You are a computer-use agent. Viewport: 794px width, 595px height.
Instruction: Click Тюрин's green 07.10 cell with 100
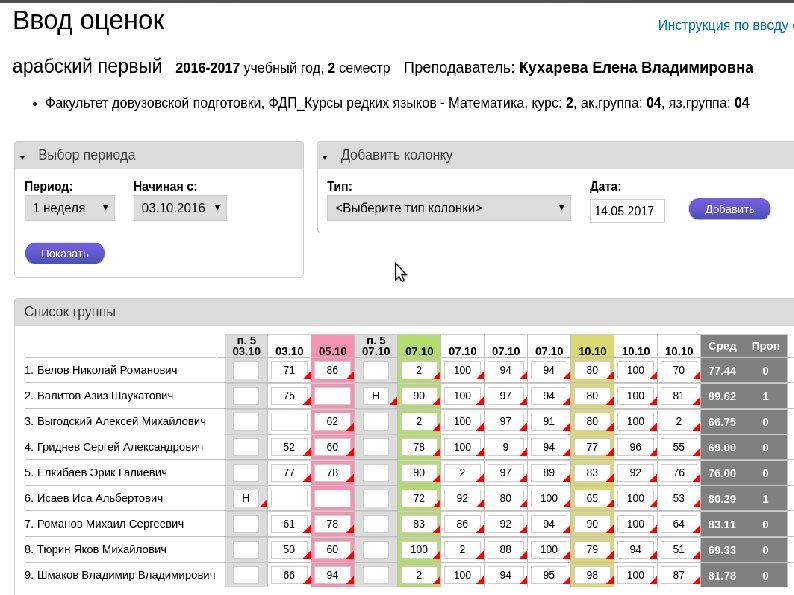click(419, 549)
